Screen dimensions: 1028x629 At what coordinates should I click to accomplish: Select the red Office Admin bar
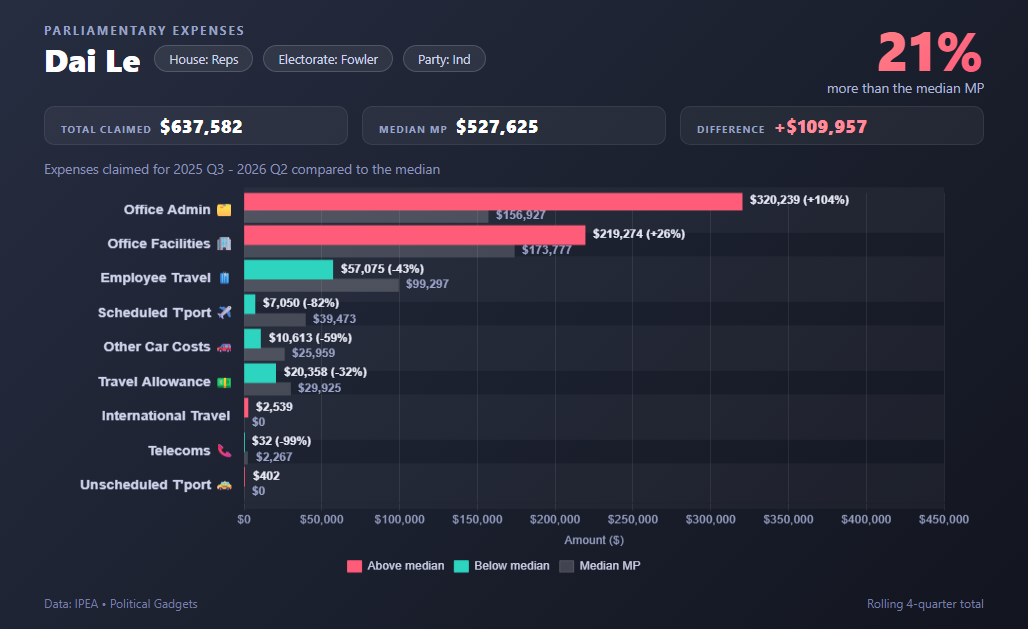(493, 201)
